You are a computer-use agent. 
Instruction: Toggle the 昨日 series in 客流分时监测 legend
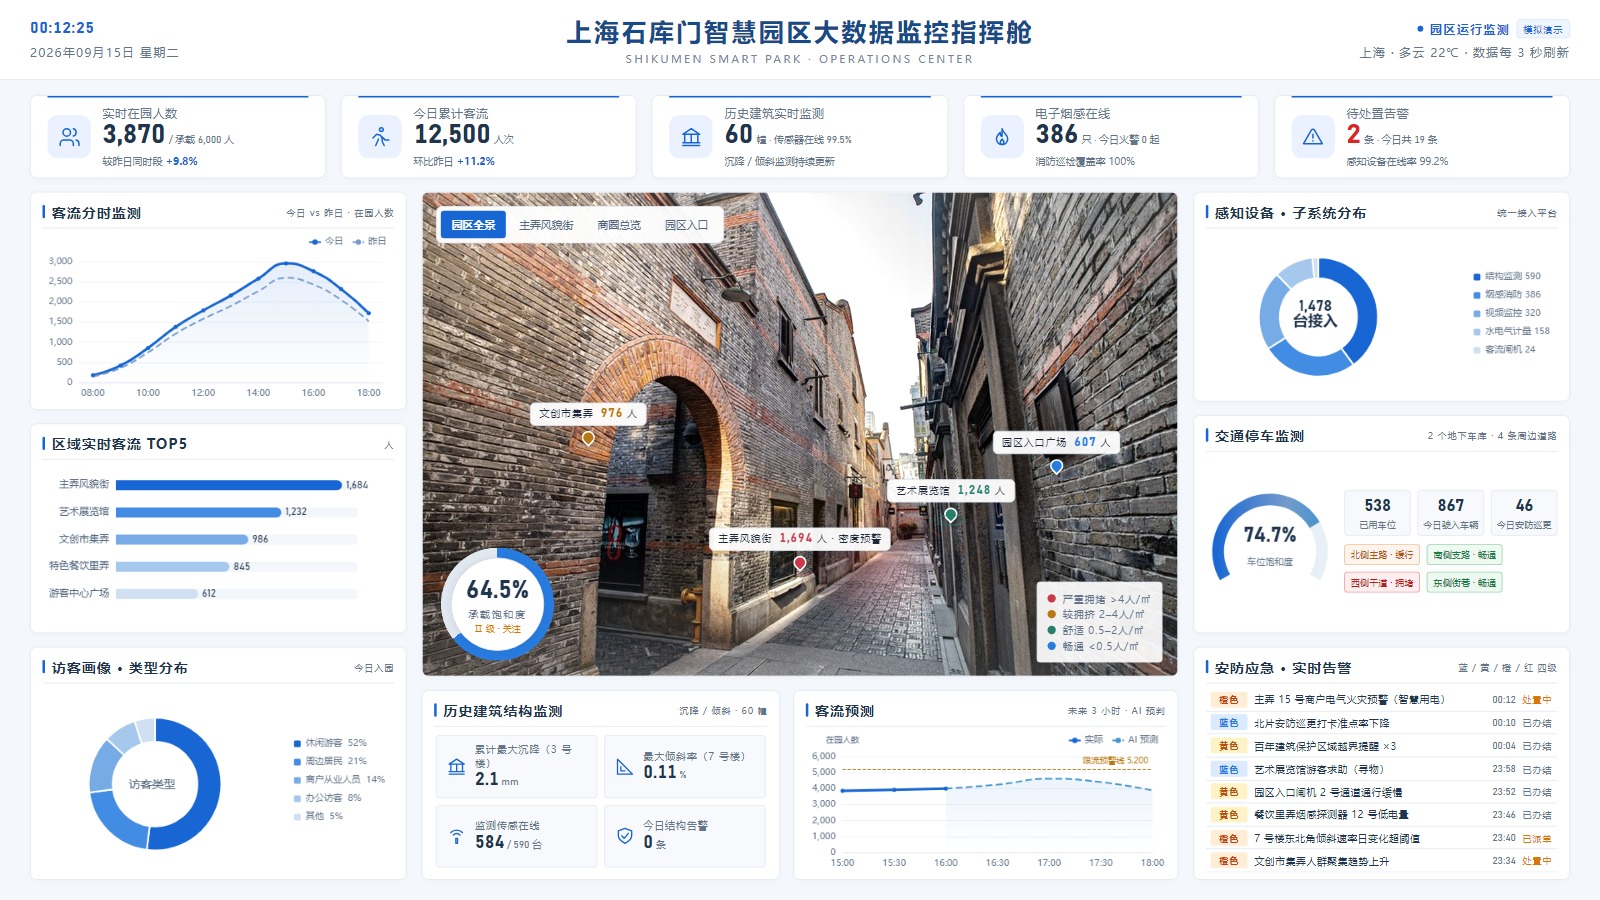(369, 241)
